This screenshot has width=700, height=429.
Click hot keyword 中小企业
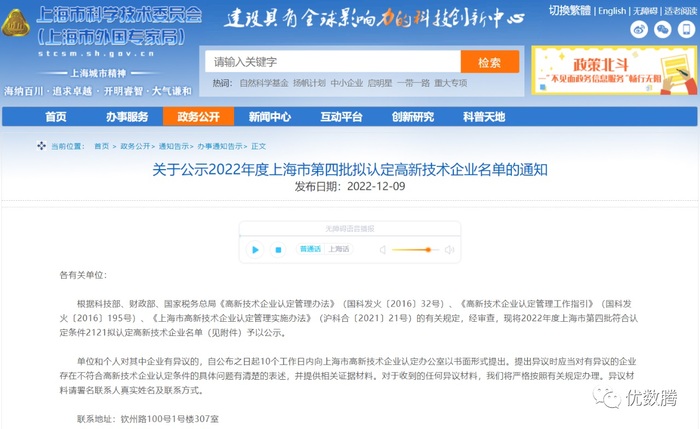(x=346, y=83)
